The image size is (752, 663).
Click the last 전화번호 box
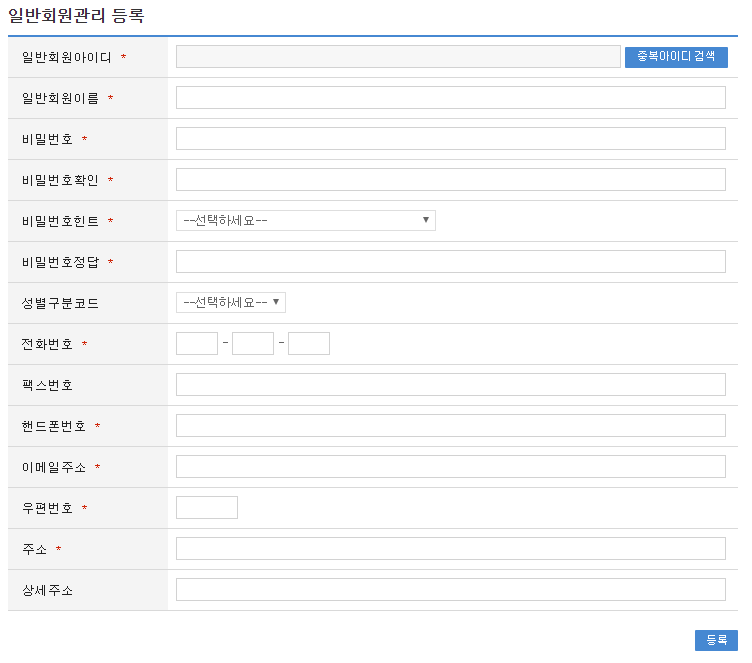pyautogui.click(x=309, y=344)
